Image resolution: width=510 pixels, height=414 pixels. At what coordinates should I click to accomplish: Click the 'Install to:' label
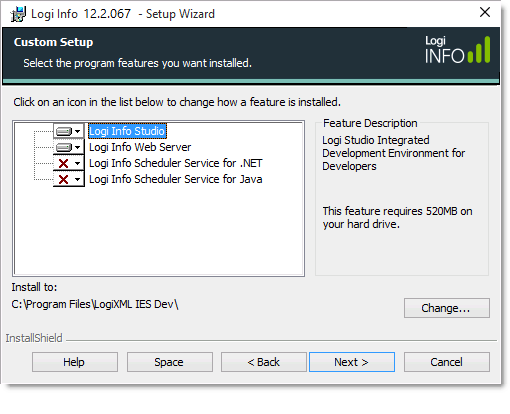pyautogui.click(x=34, y=287)
